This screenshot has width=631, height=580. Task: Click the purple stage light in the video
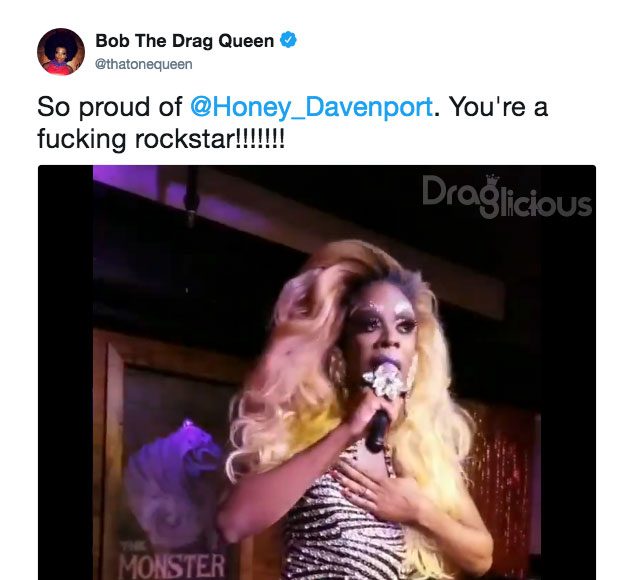pos(125,179)
